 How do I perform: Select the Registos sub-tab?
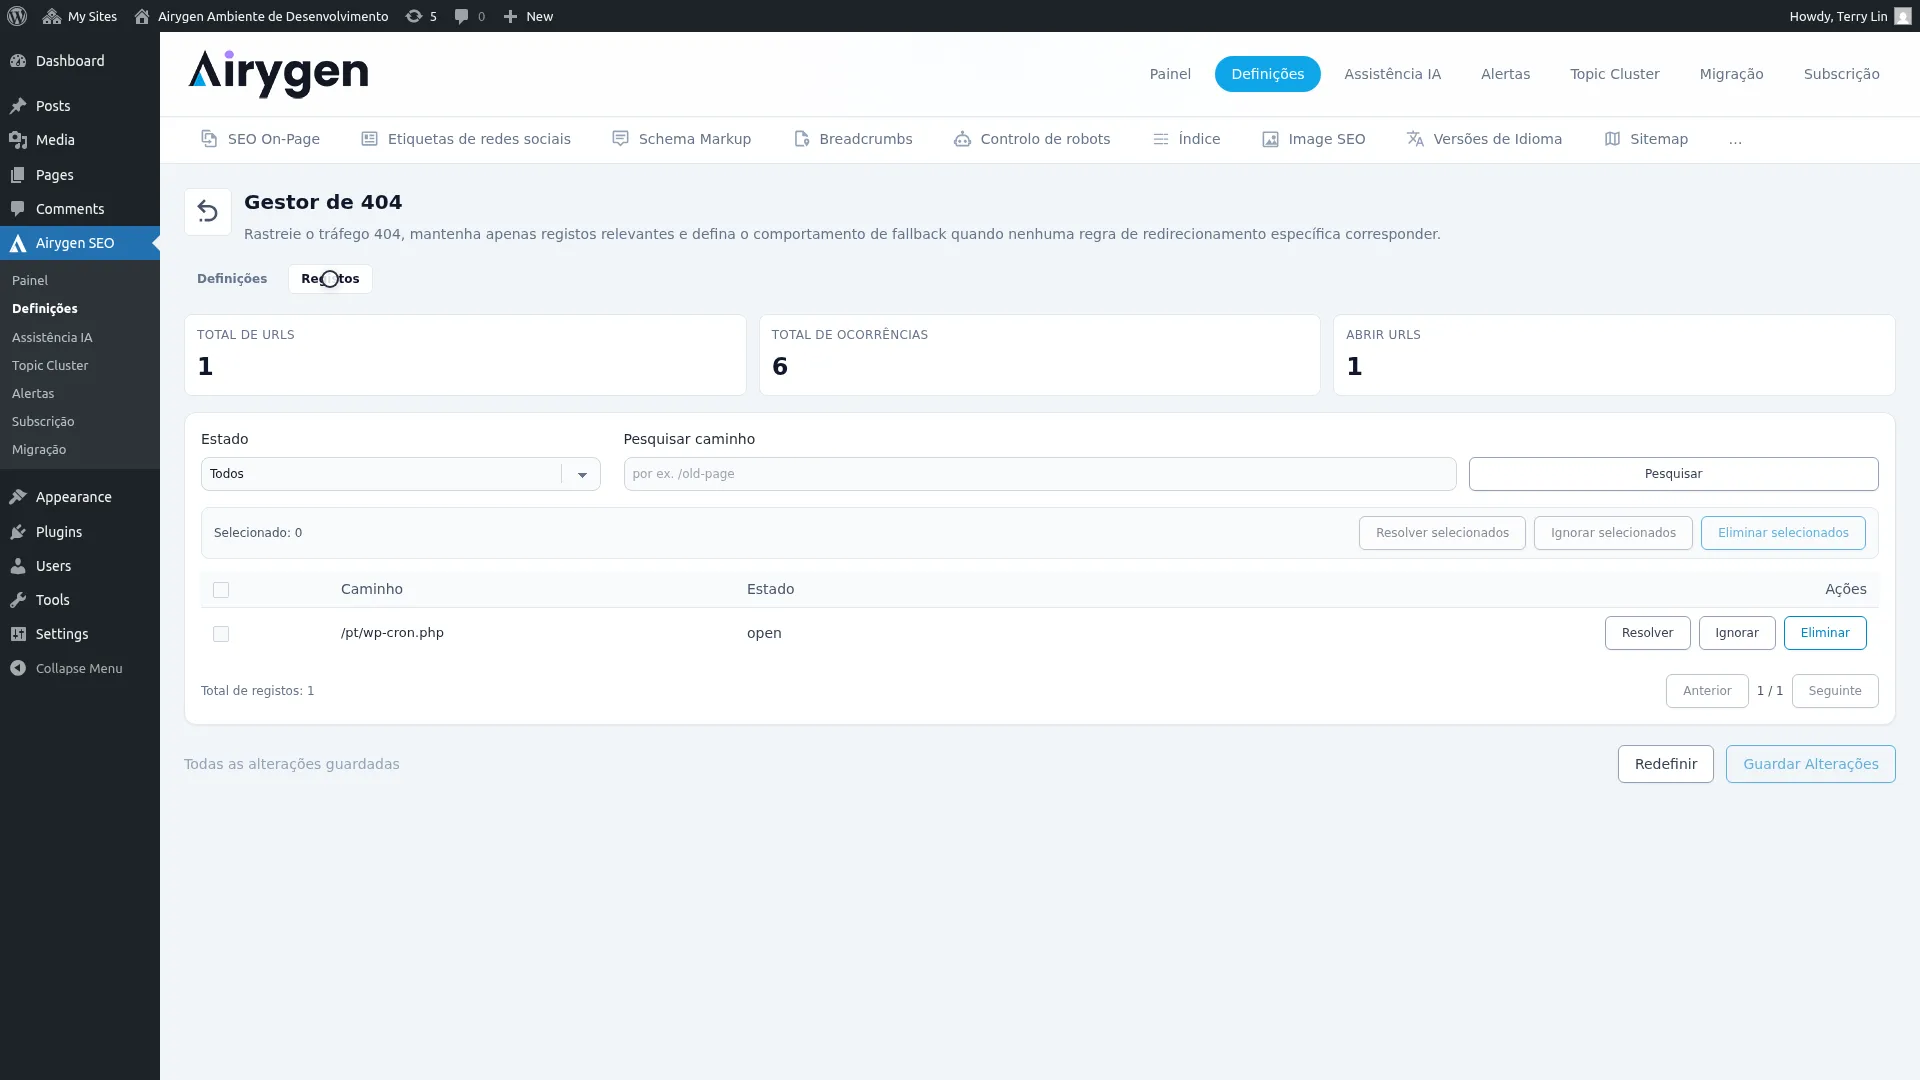[x=330, y=279]
